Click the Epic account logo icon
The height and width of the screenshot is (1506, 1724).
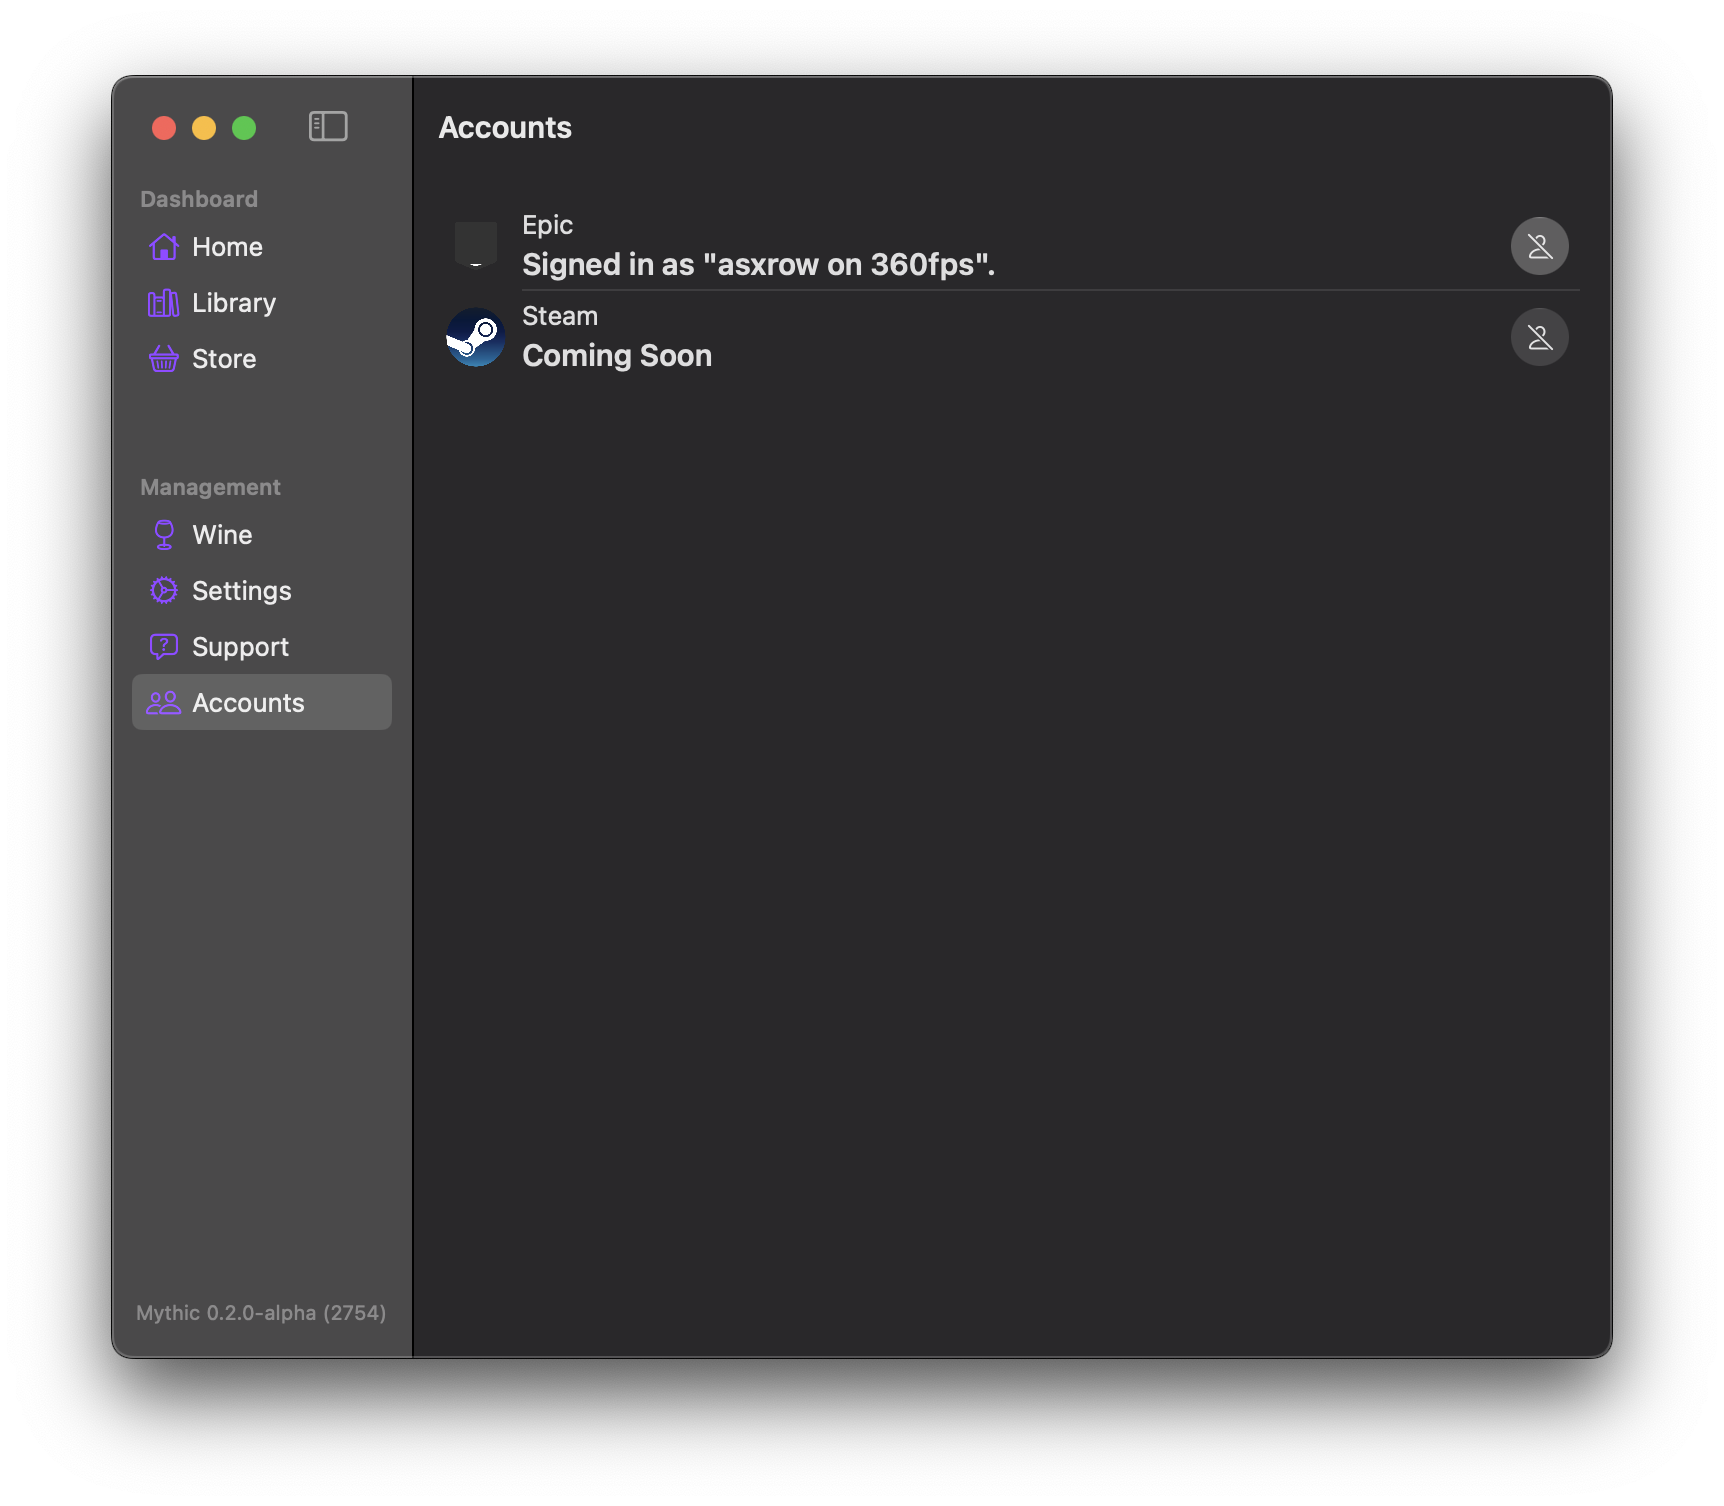[x=476, y=245]
